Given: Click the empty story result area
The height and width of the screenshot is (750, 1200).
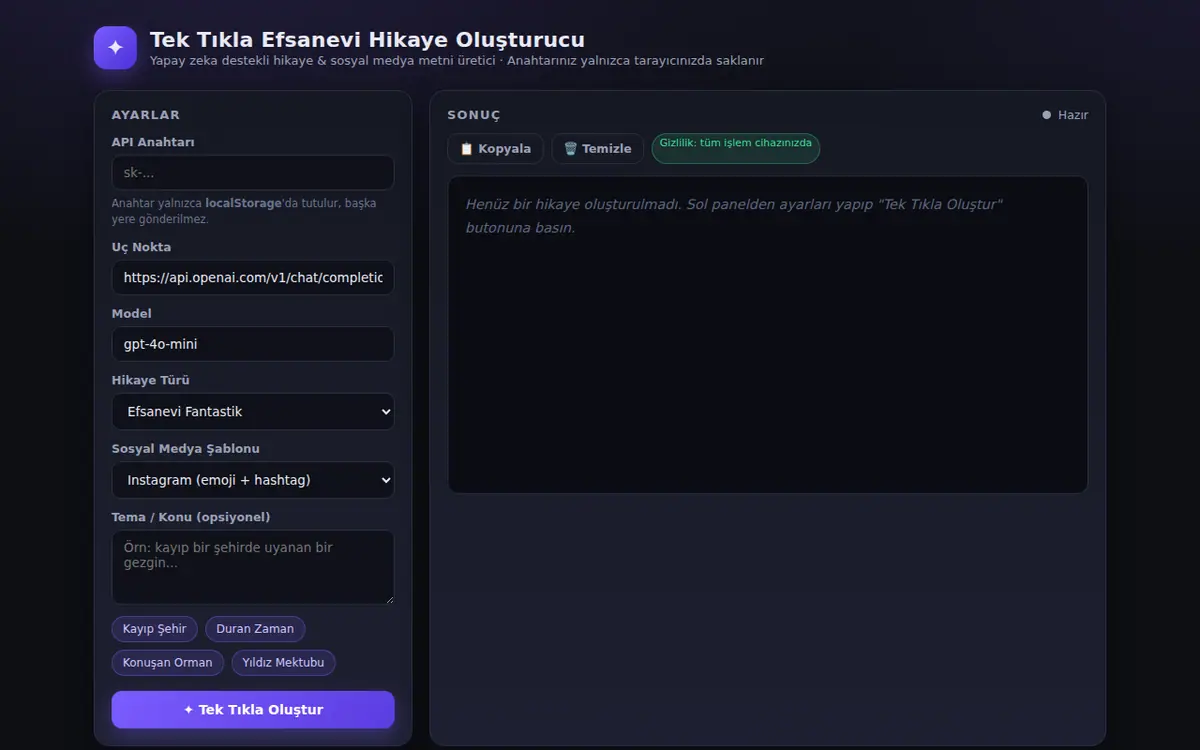Looking at the screenshot, I should (x=768, y=335).
